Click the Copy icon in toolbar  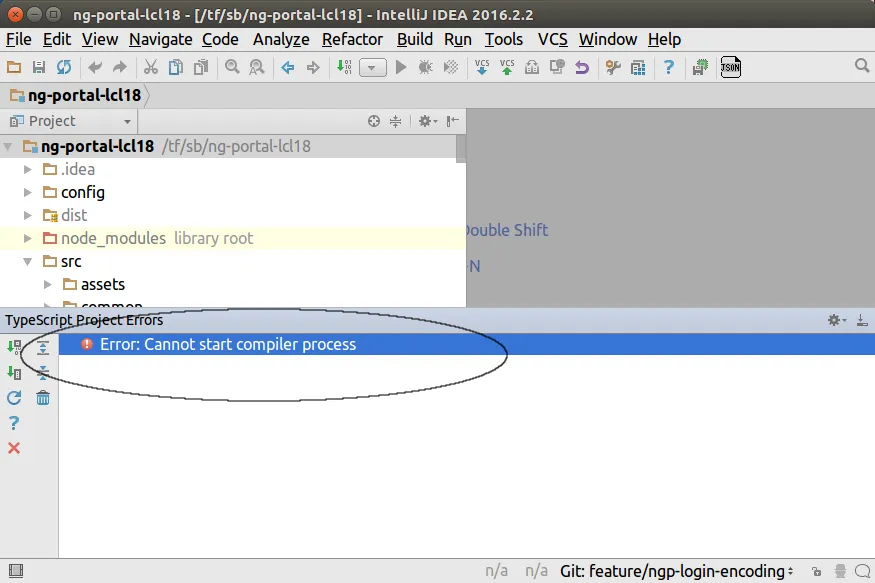coord(176,68)
